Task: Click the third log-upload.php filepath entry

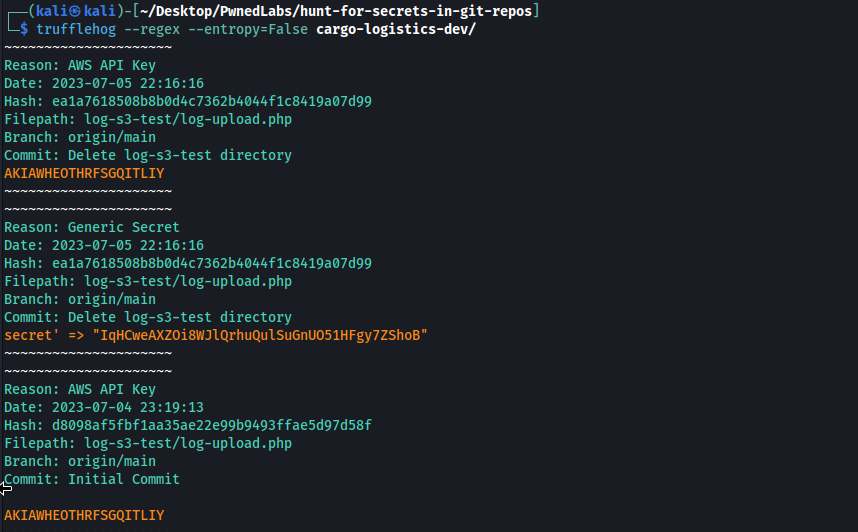Action: coord(188,443)
